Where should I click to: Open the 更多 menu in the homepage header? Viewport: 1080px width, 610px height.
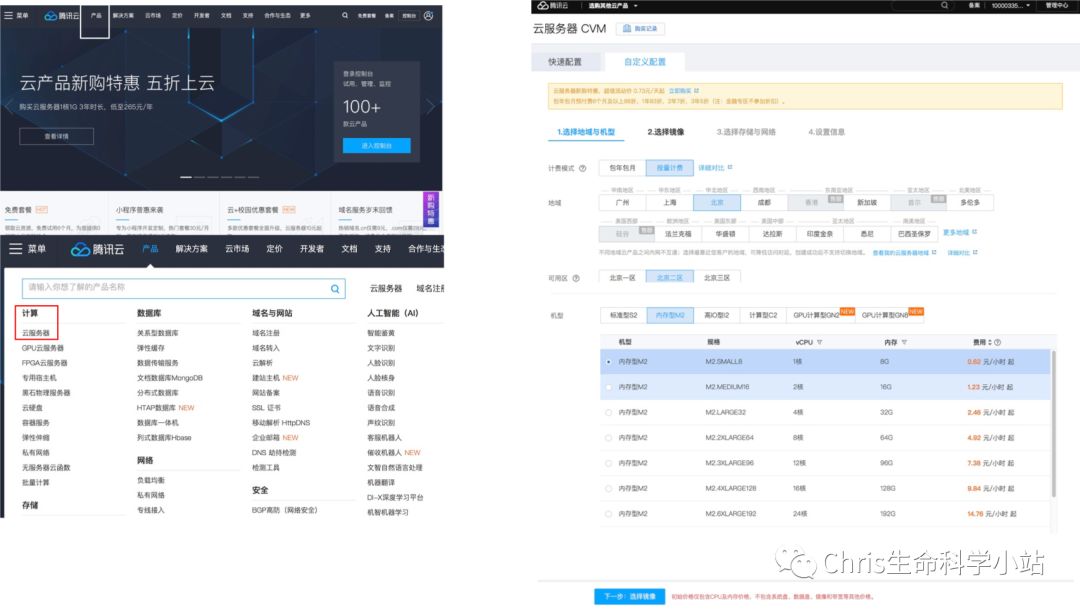305,15
